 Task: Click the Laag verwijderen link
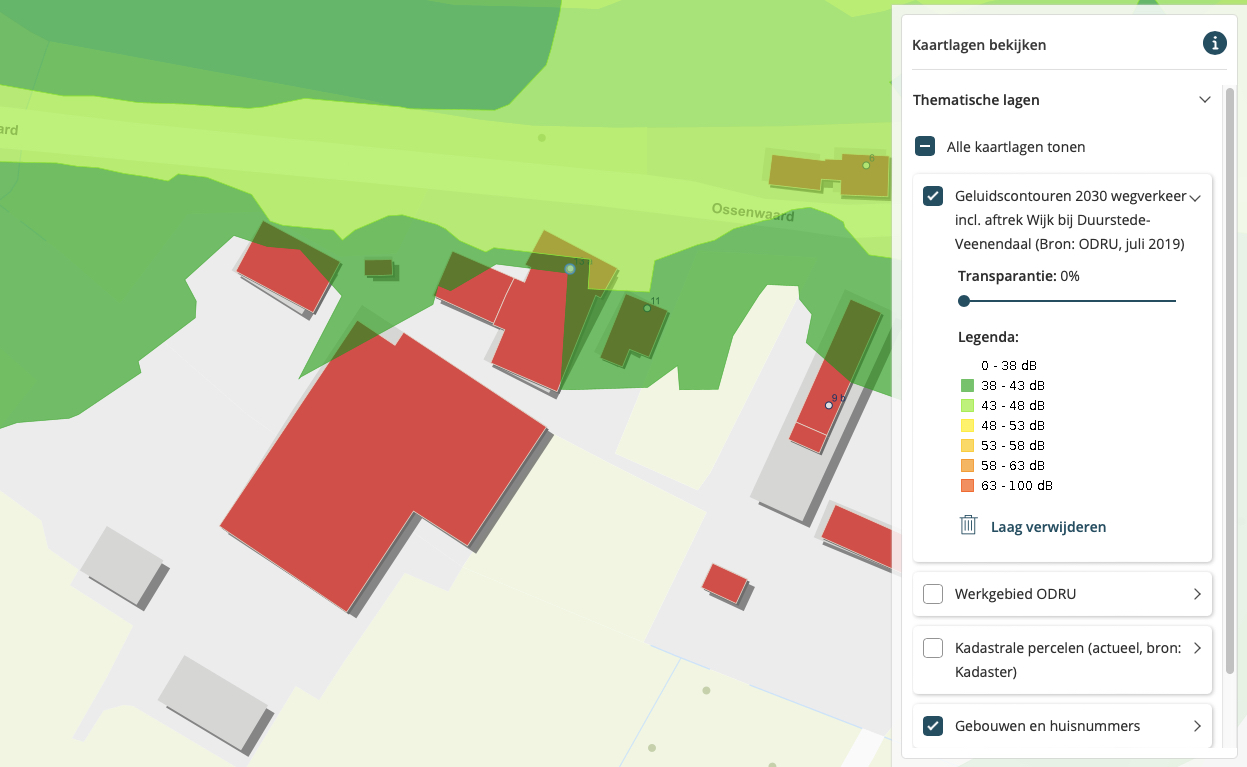click(x=1048, y=527)
